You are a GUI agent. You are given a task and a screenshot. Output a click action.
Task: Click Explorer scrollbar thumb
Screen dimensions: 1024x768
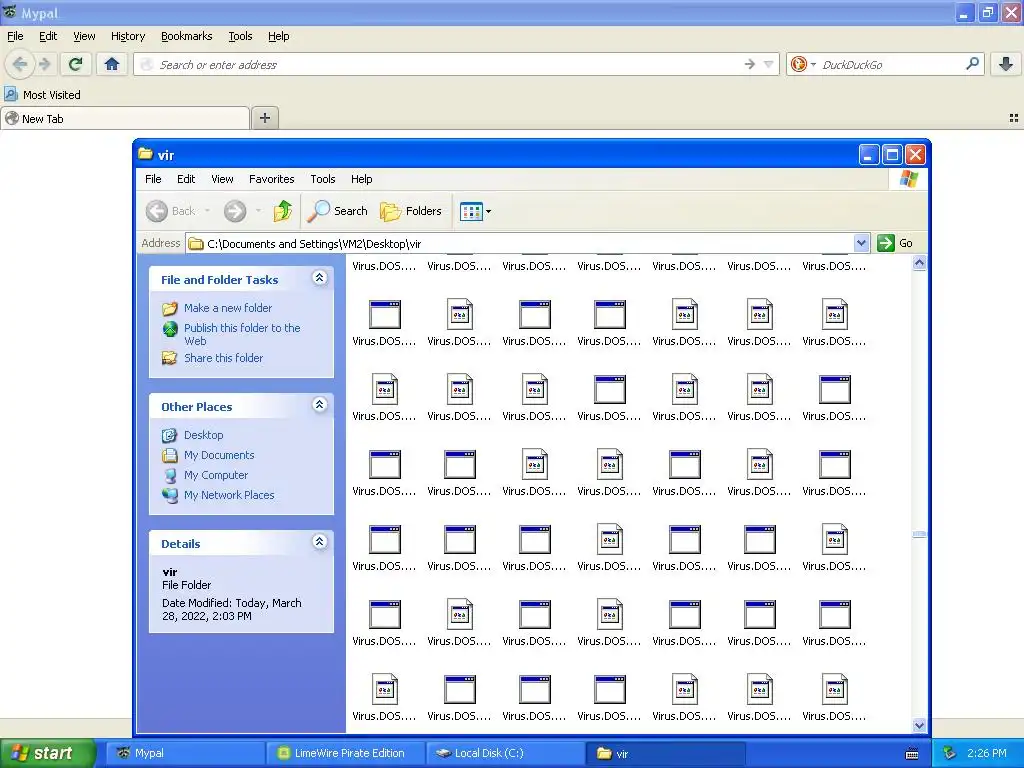[920, 534]
